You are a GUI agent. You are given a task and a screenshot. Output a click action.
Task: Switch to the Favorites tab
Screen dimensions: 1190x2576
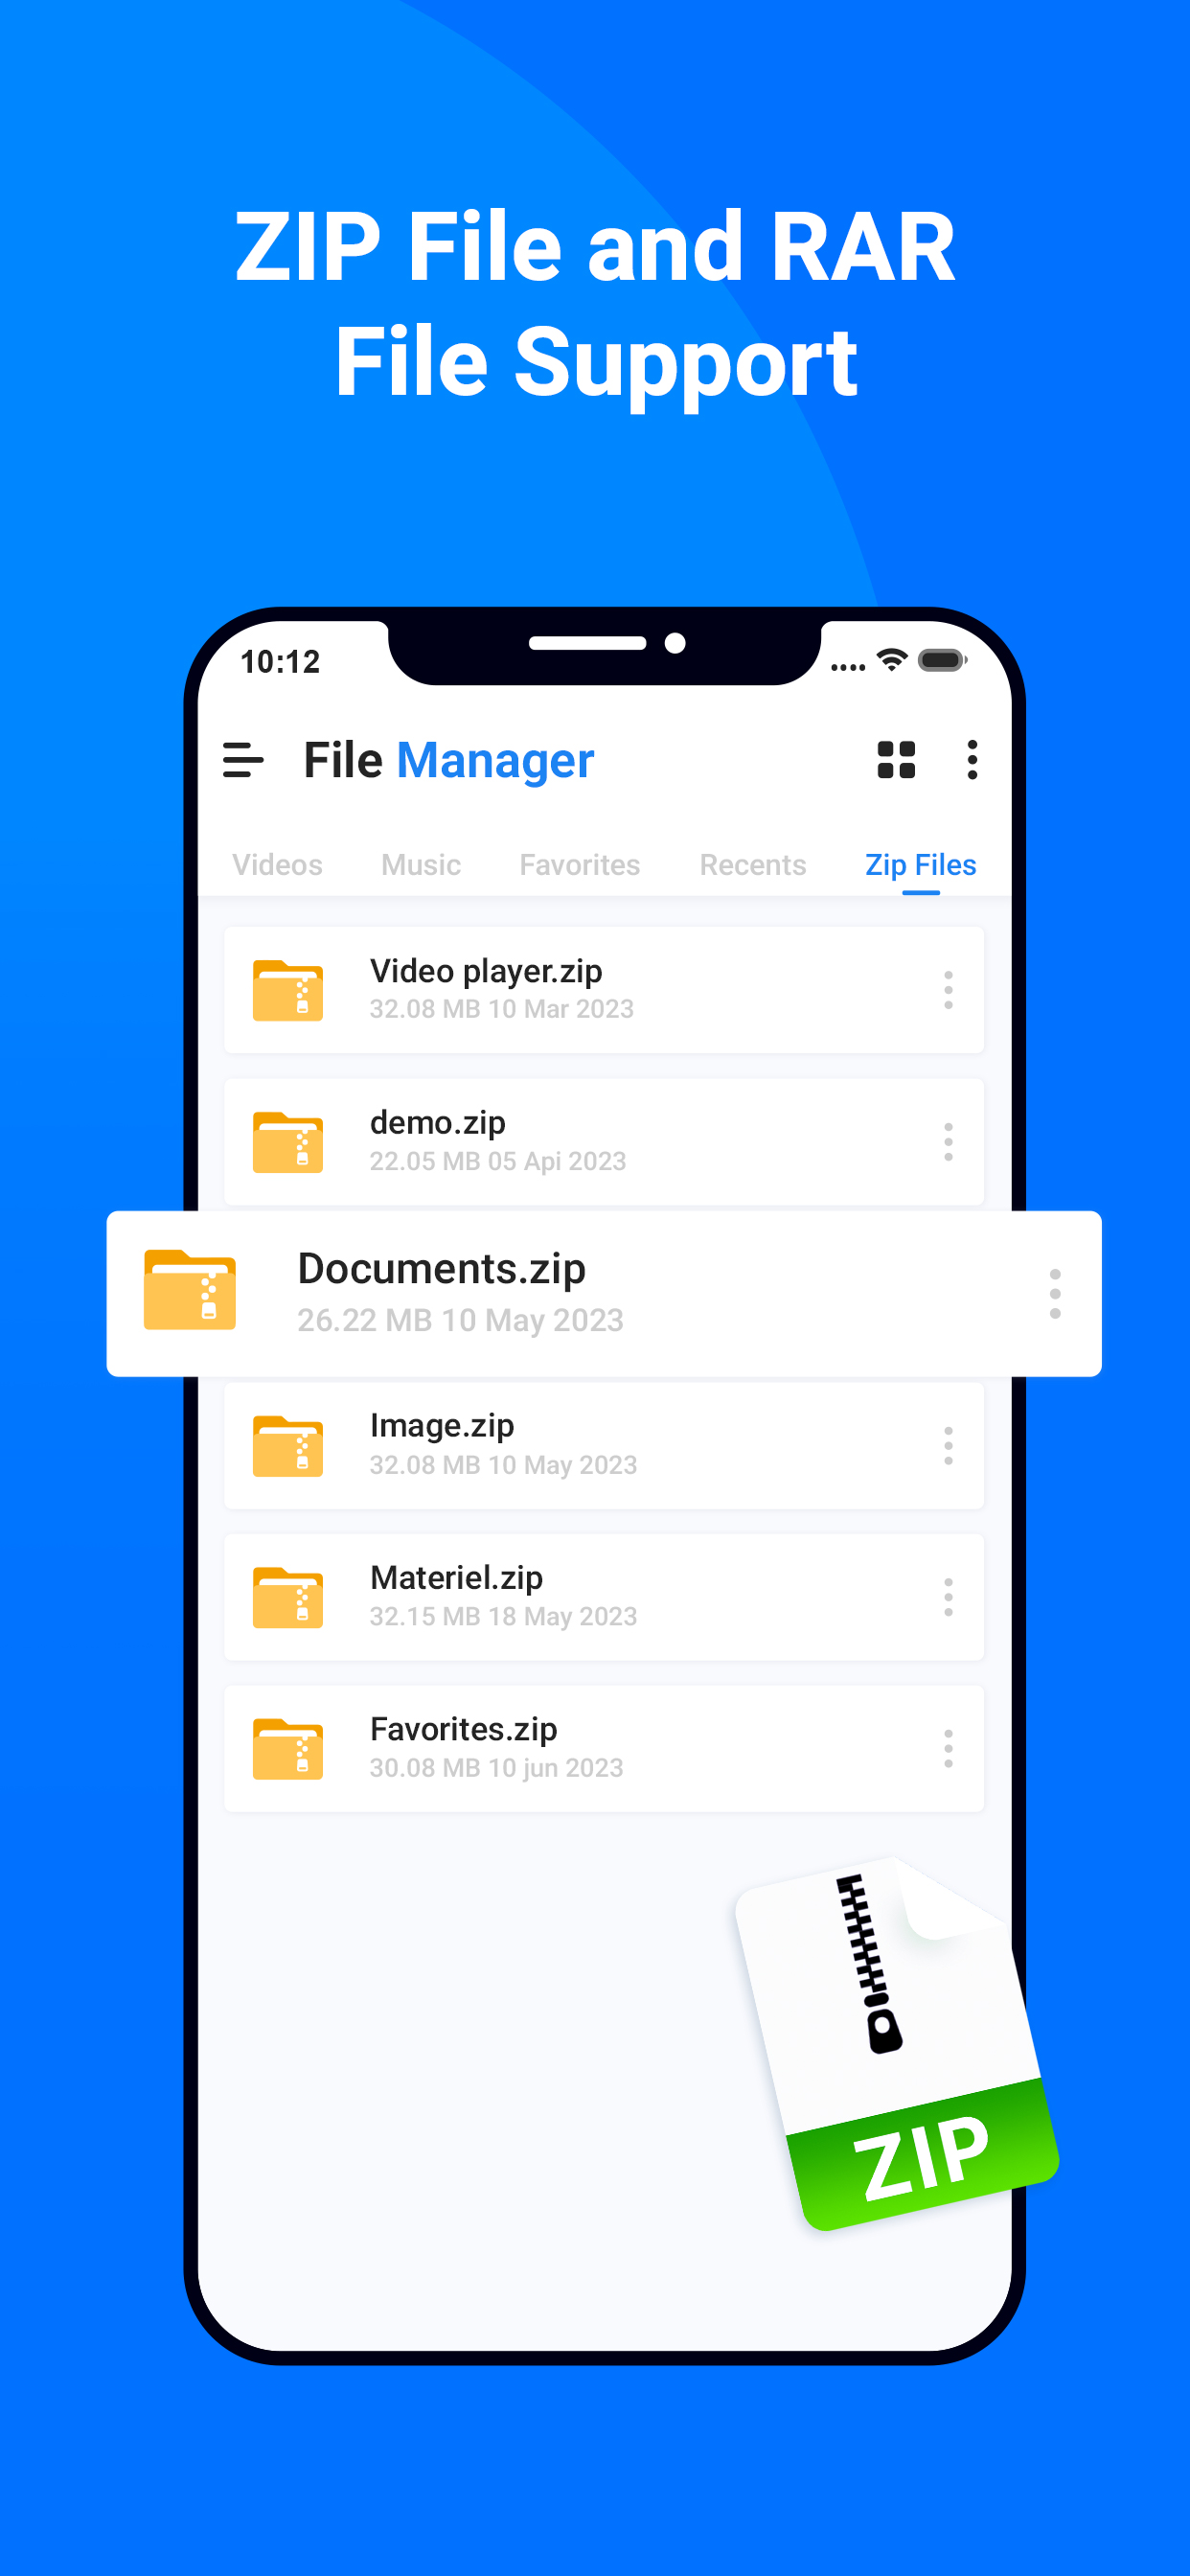(x=580, y=865)
